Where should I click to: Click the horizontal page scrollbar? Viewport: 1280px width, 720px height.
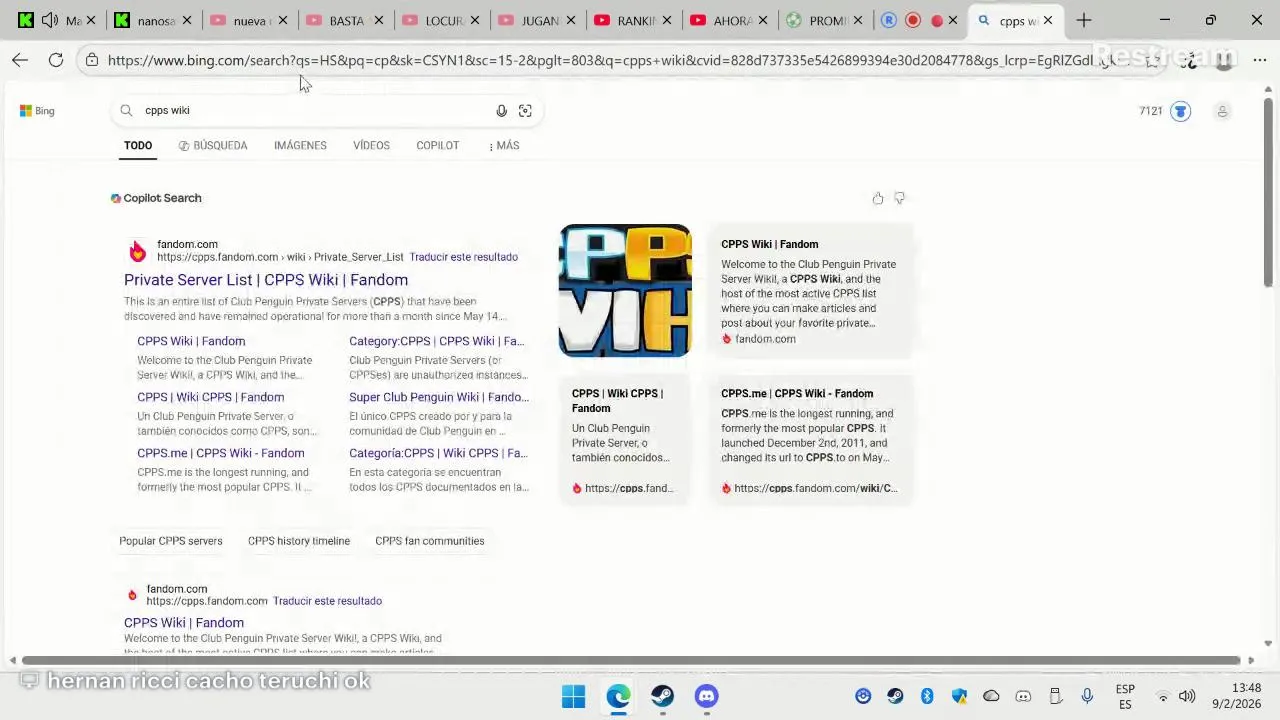pyautogui.click(x=632, y=660)
